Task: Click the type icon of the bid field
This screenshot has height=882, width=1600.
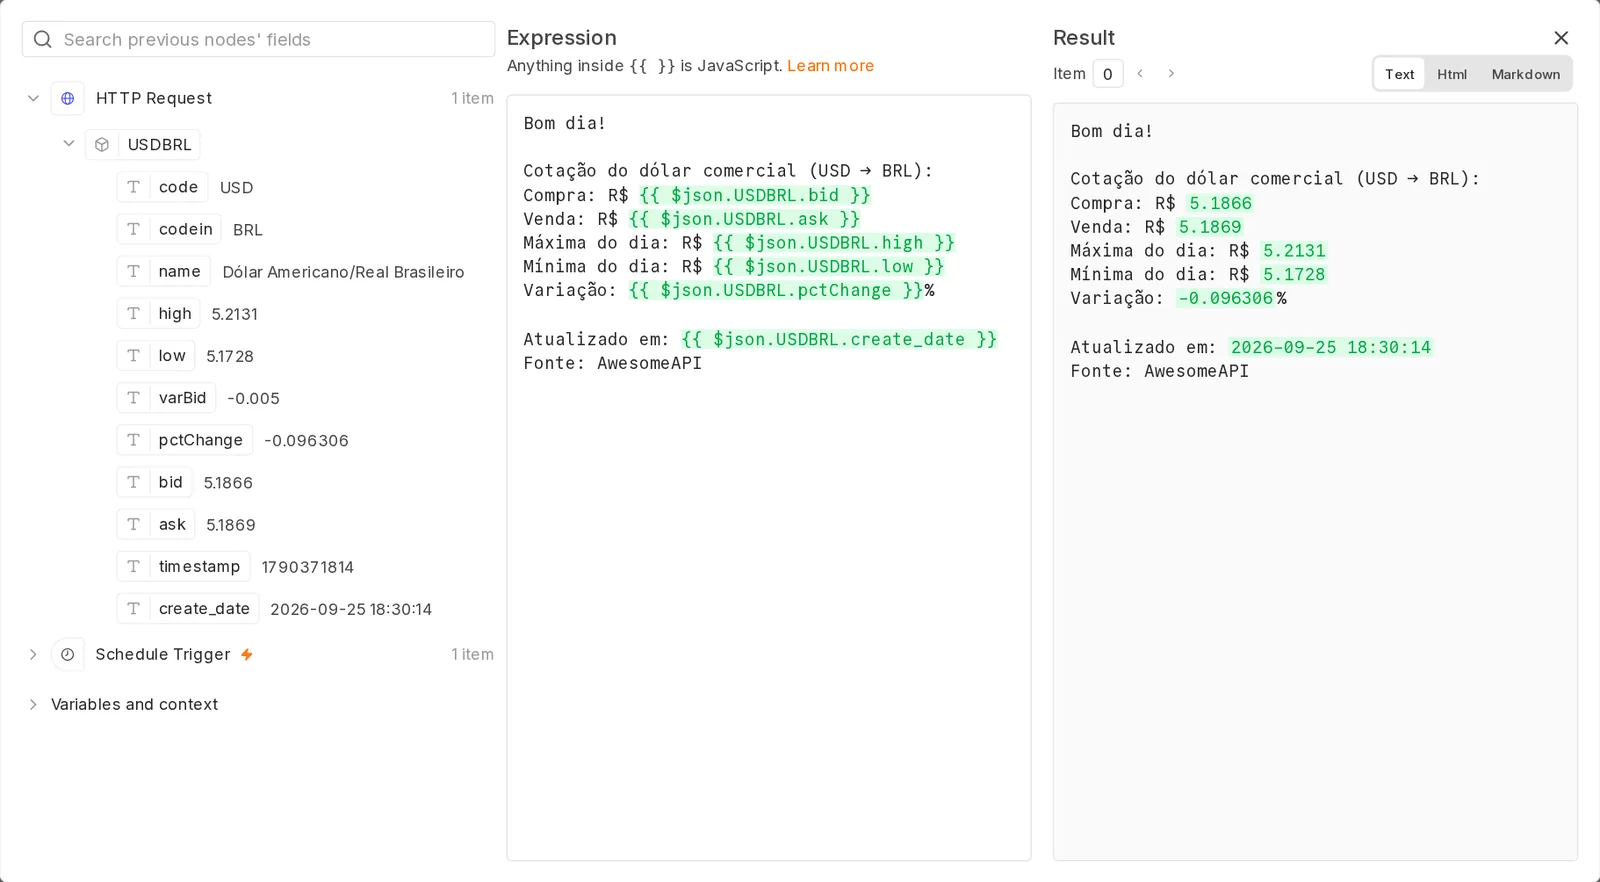Action: [x=133, y=482]
